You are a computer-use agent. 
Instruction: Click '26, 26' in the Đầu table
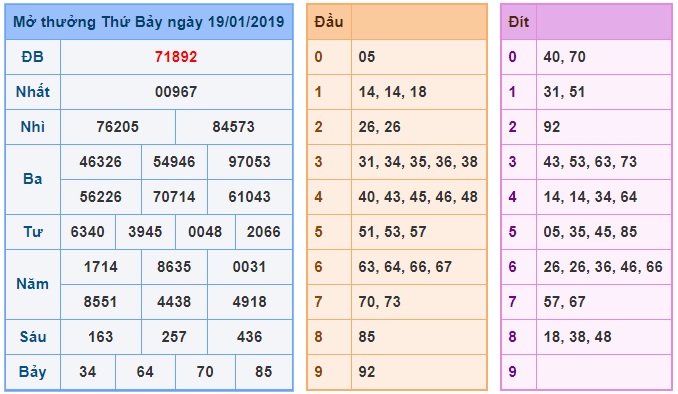point(380,127)
